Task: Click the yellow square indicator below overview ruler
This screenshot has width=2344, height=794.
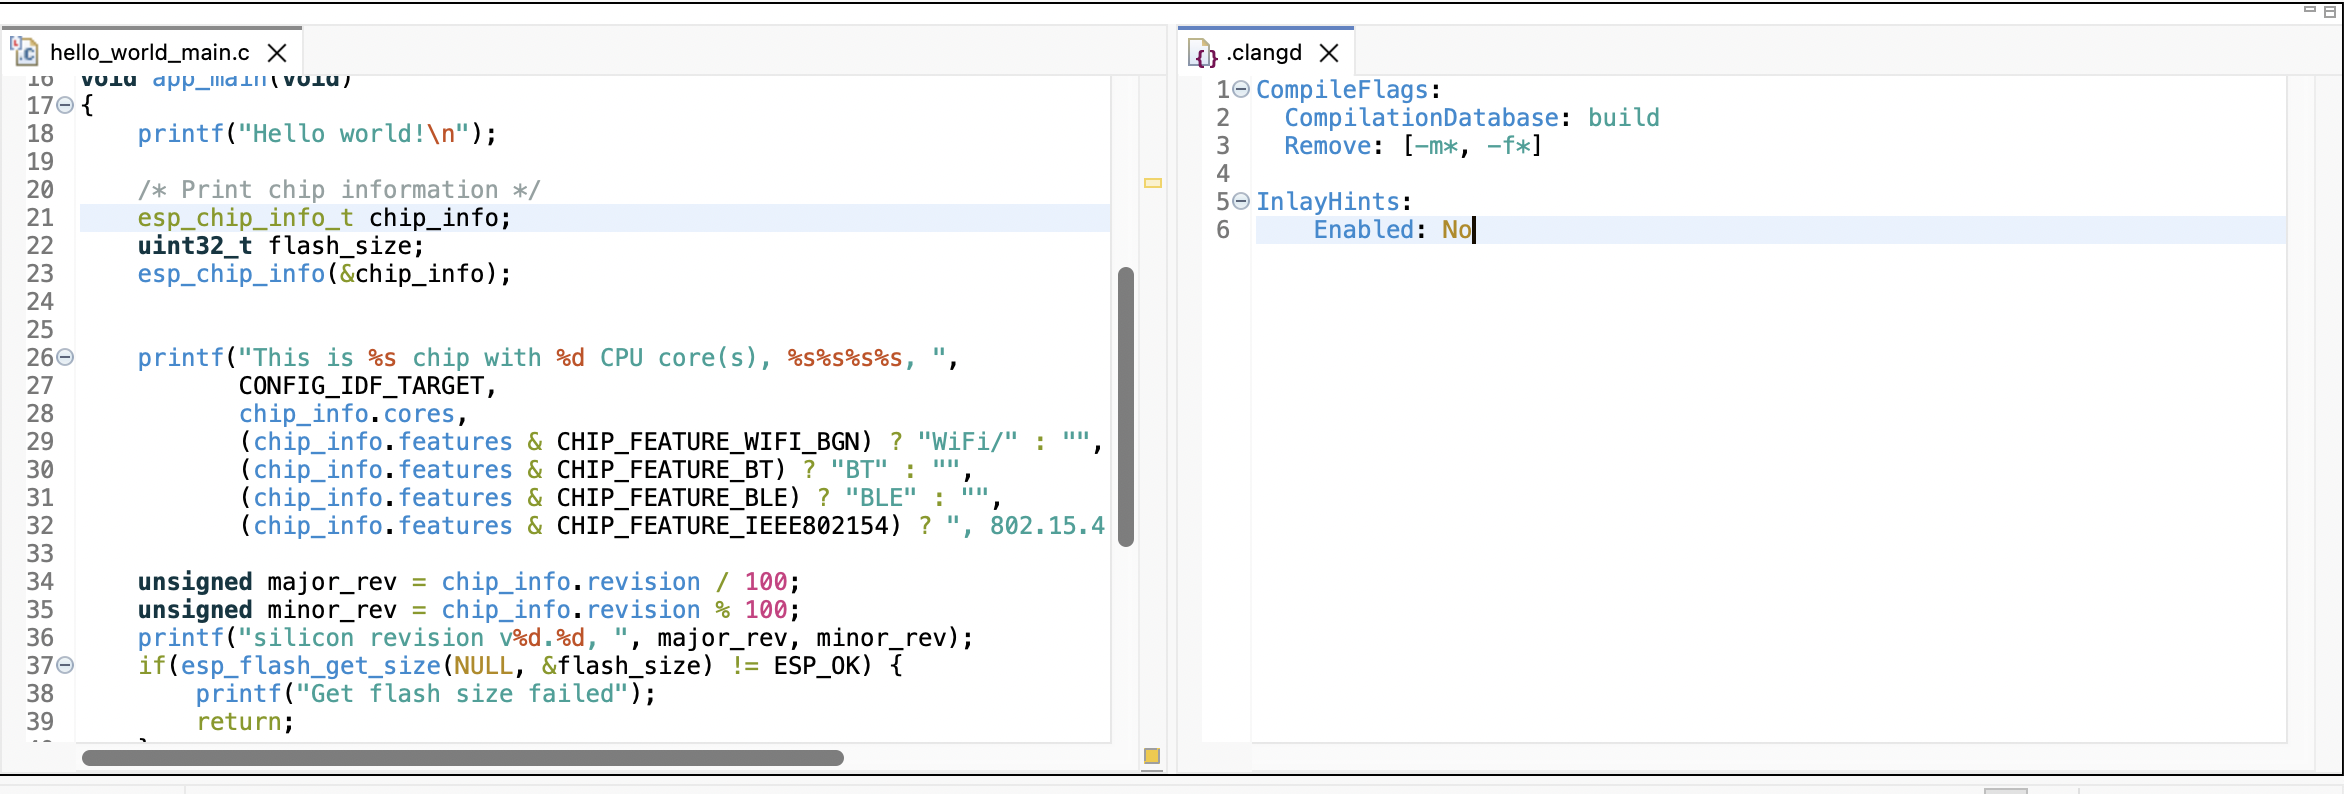Action: [1152, 756]
